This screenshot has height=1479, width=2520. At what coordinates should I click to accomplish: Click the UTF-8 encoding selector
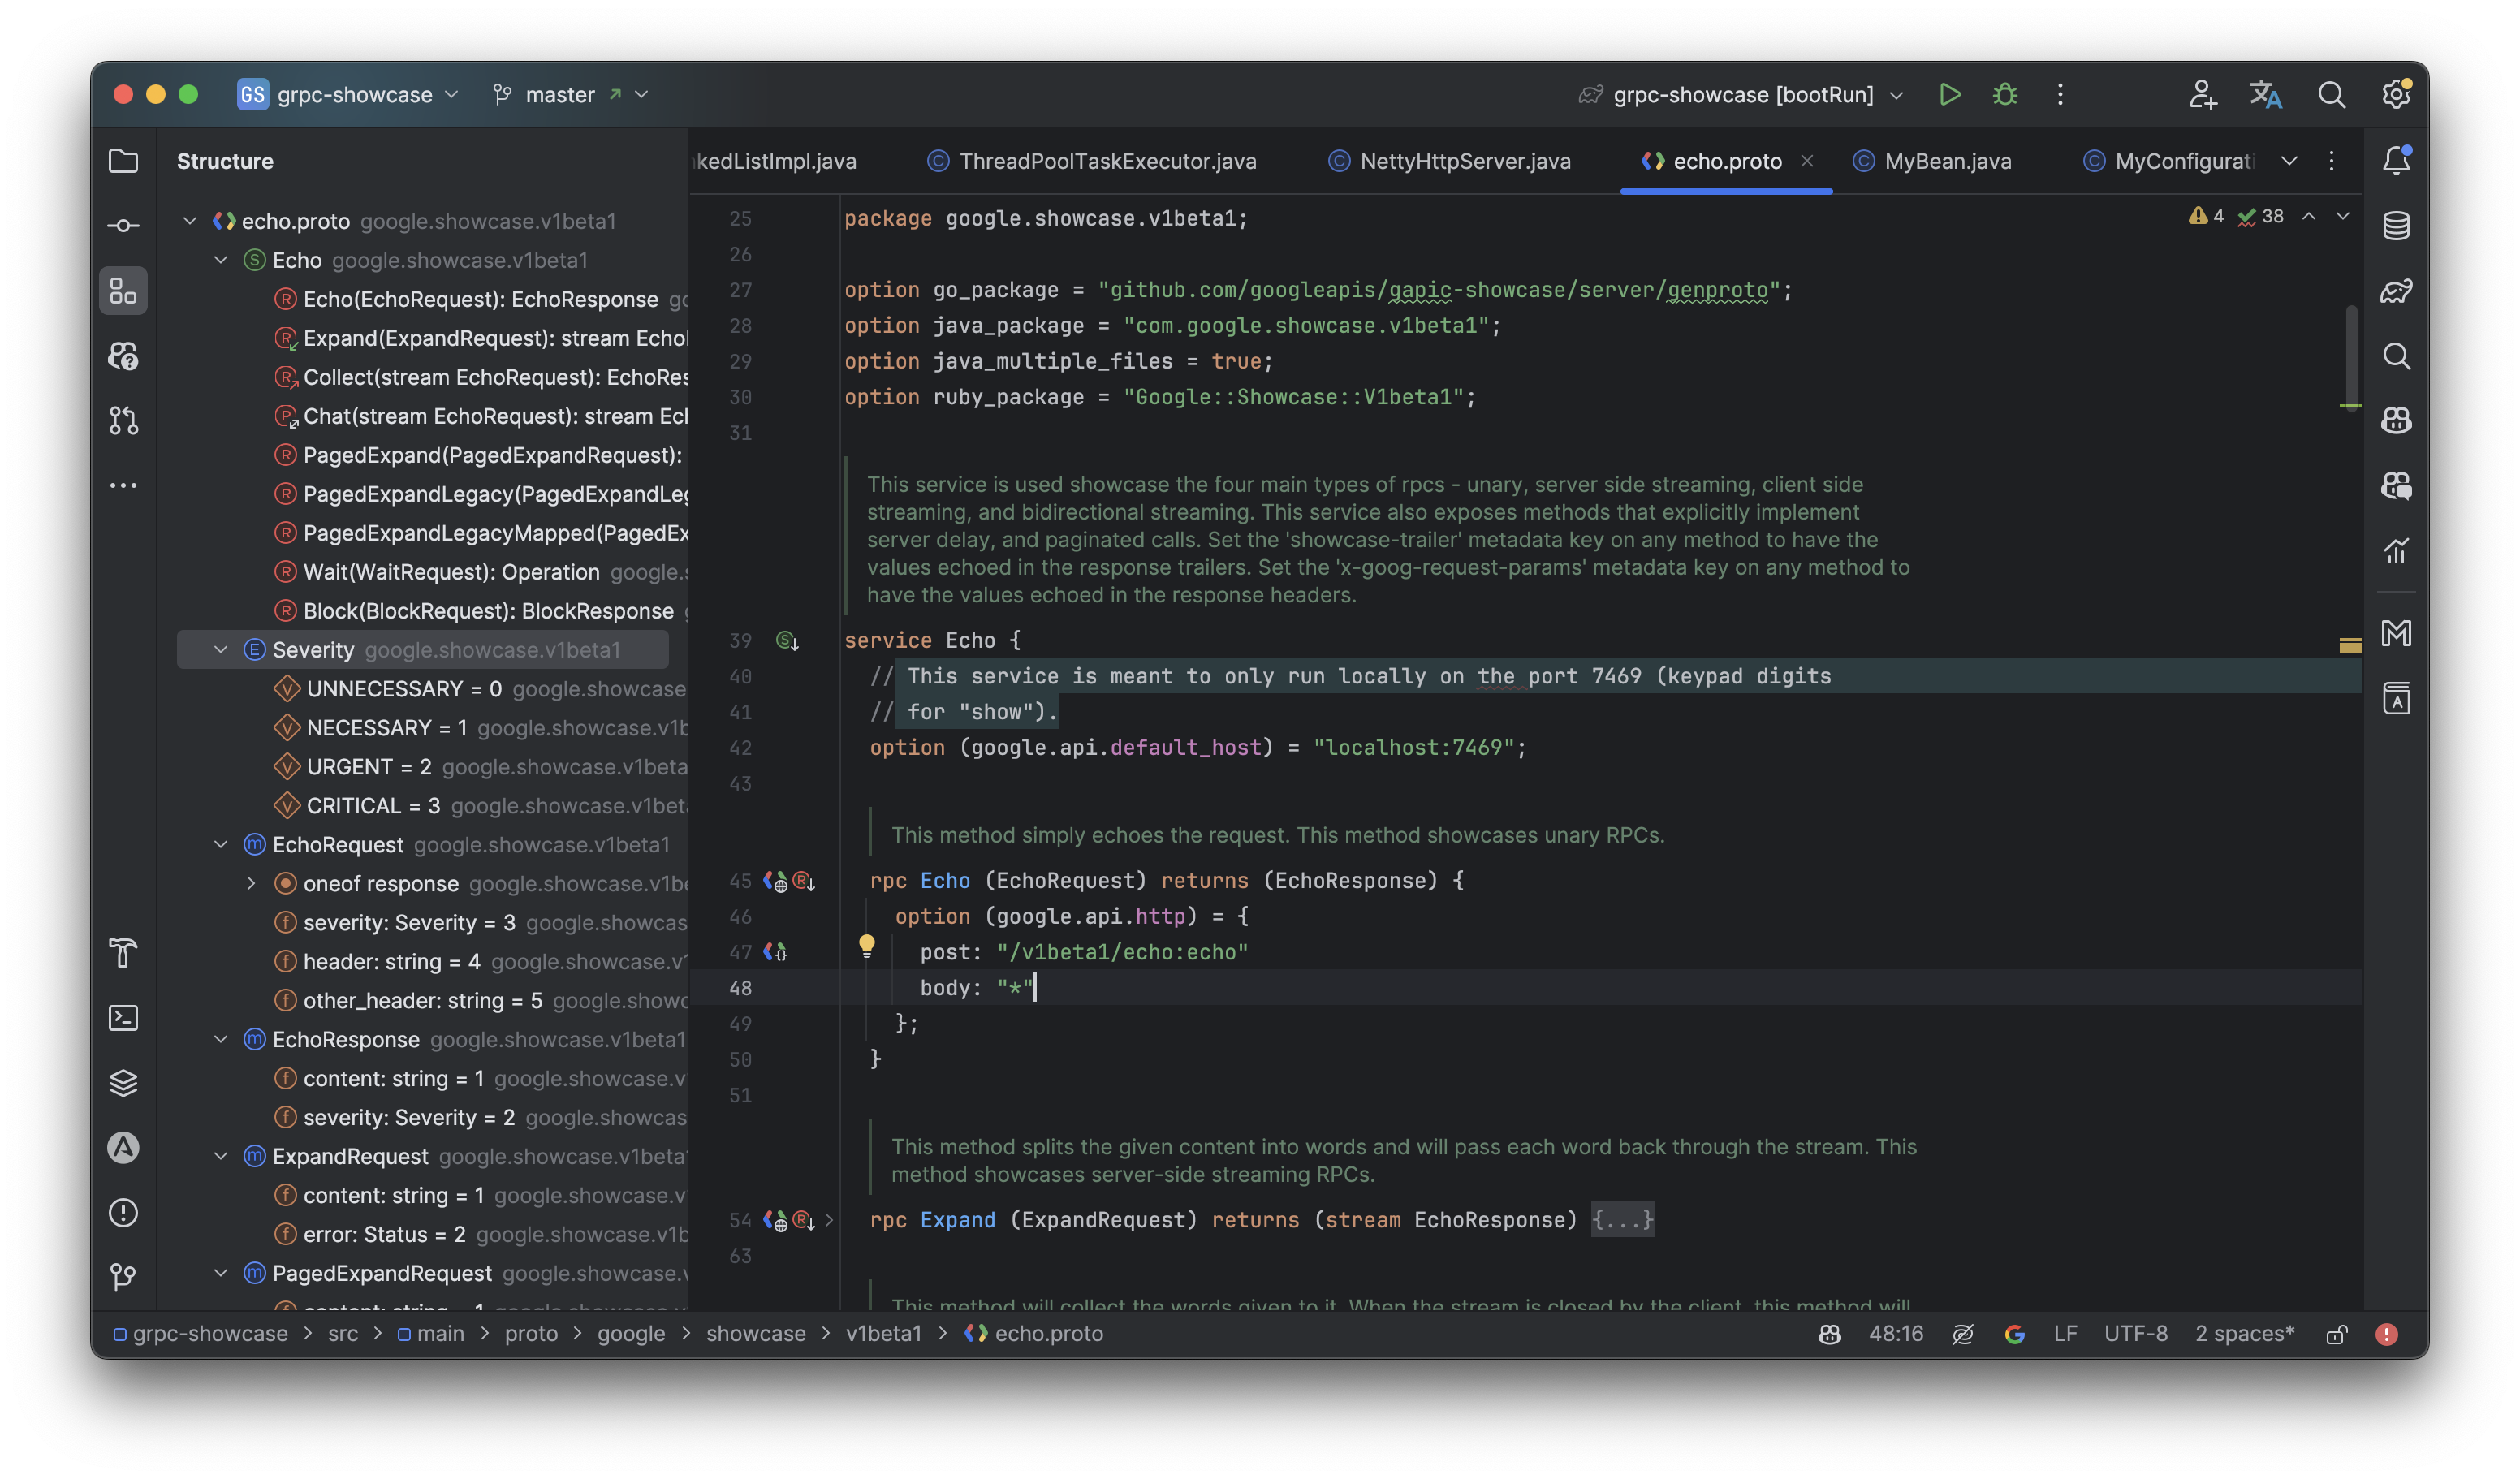(x=2135, y=1334)
